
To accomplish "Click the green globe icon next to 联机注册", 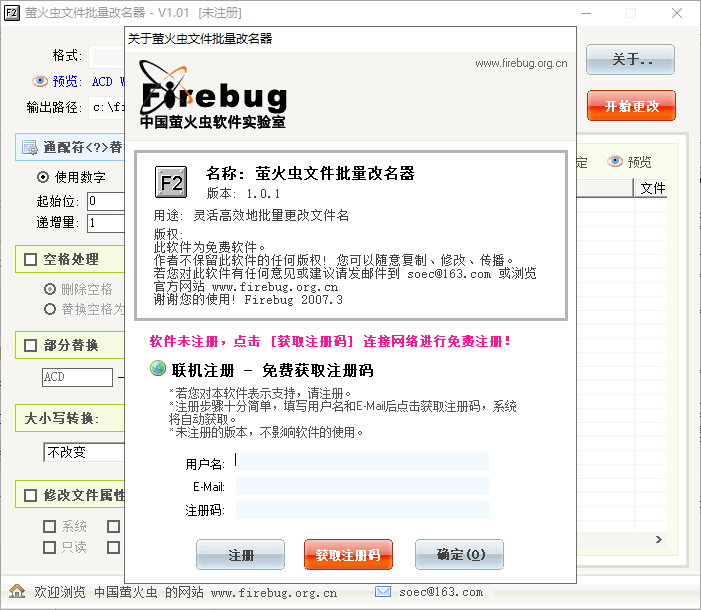I will click(x=158, y=369).
